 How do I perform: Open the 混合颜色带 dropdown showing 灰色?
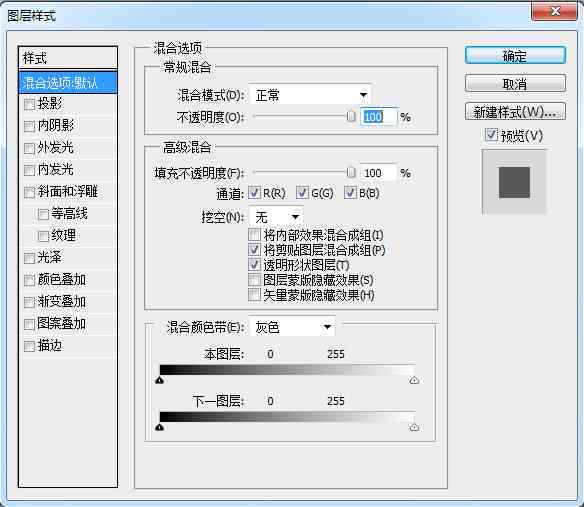point(292,327)
